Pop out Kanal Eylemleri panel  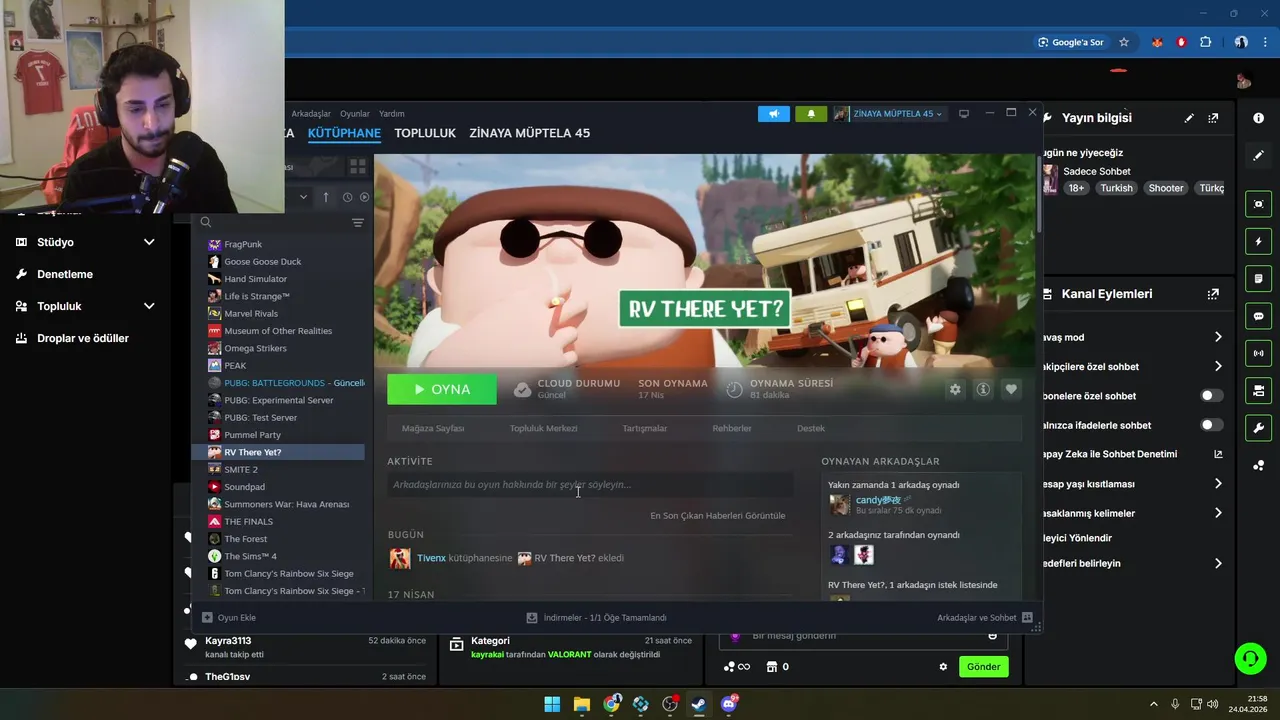(x=1213, y=294)
